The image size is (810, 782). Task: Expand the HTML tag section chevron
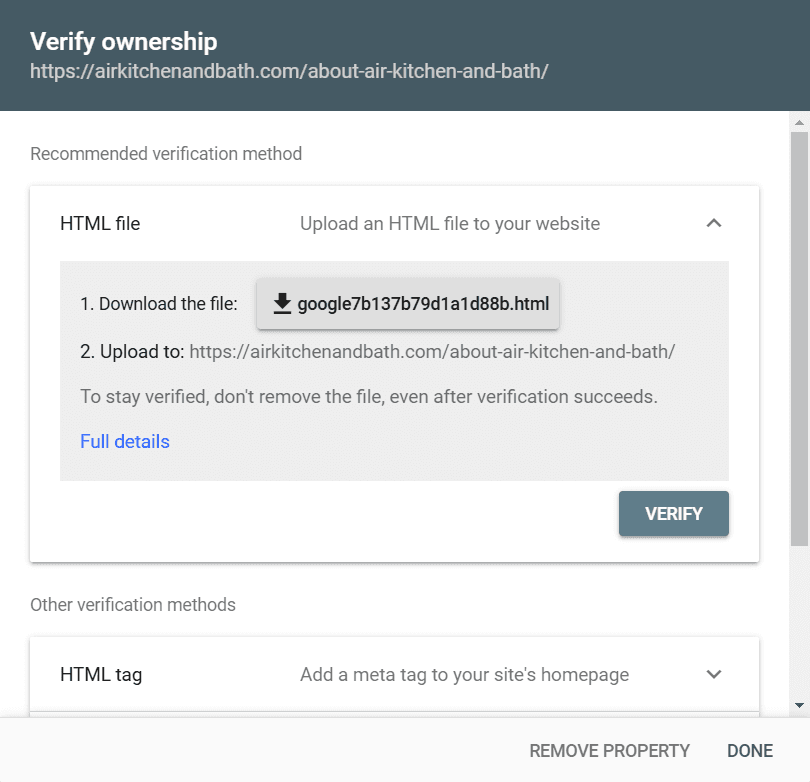(714, 675)
